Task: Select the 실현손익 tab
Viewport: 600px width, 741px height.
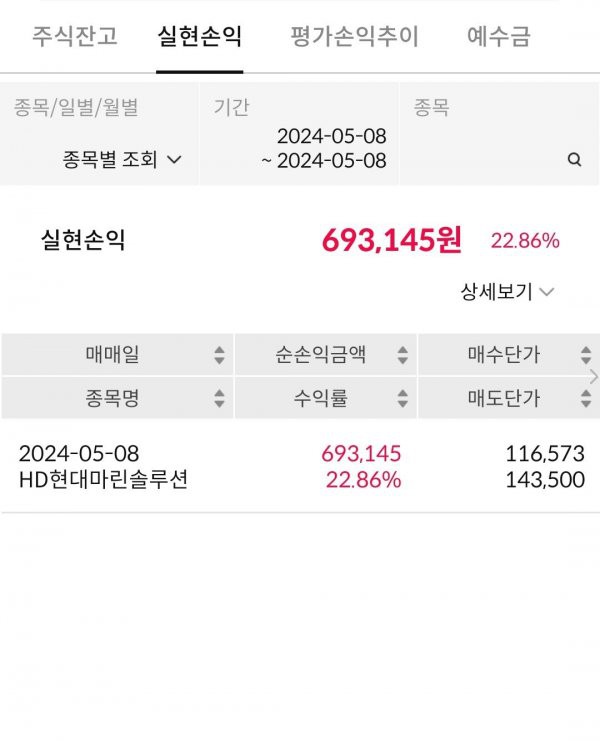Action: pyautogui.click(x=199, y=36)
